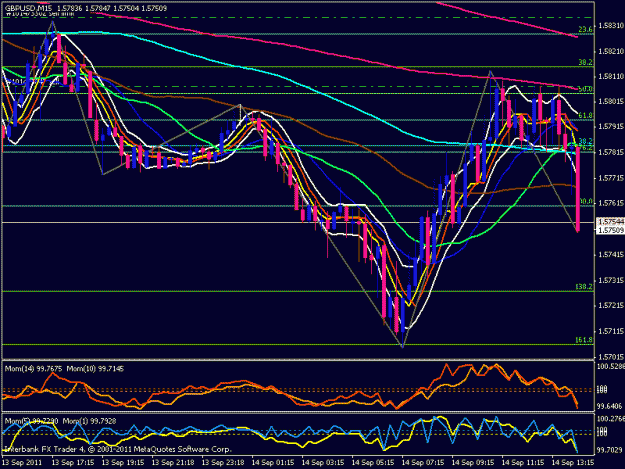Image resolution: width=625 pixels, height=469 pixels.
Task: Click the current price tag 1.57509
Action: (611, 230)
